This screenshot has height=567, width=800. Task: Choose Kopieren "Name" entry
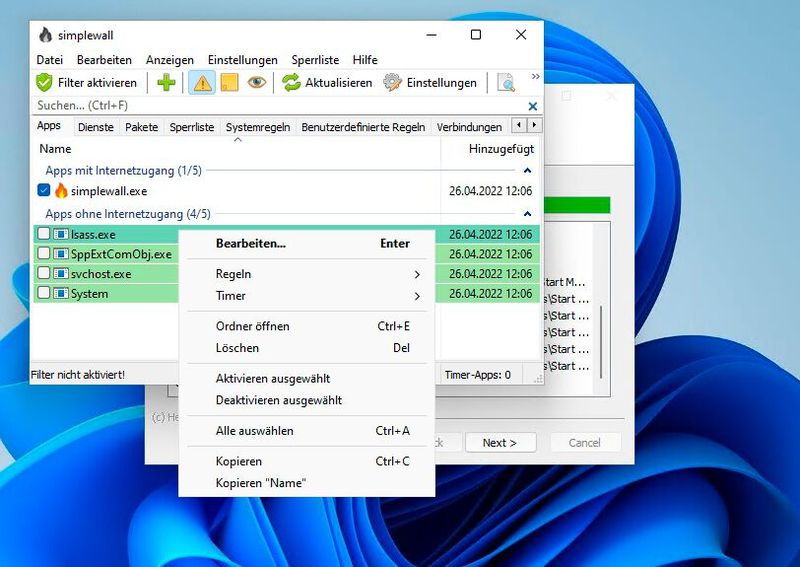tap(307, 483)
